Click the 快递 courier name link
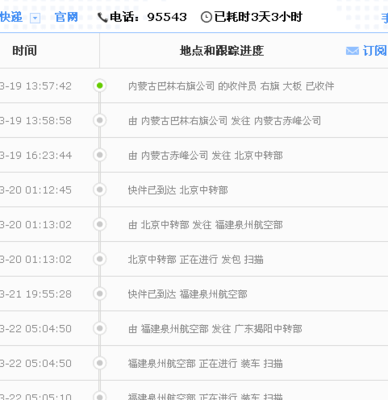 (11, 17)
